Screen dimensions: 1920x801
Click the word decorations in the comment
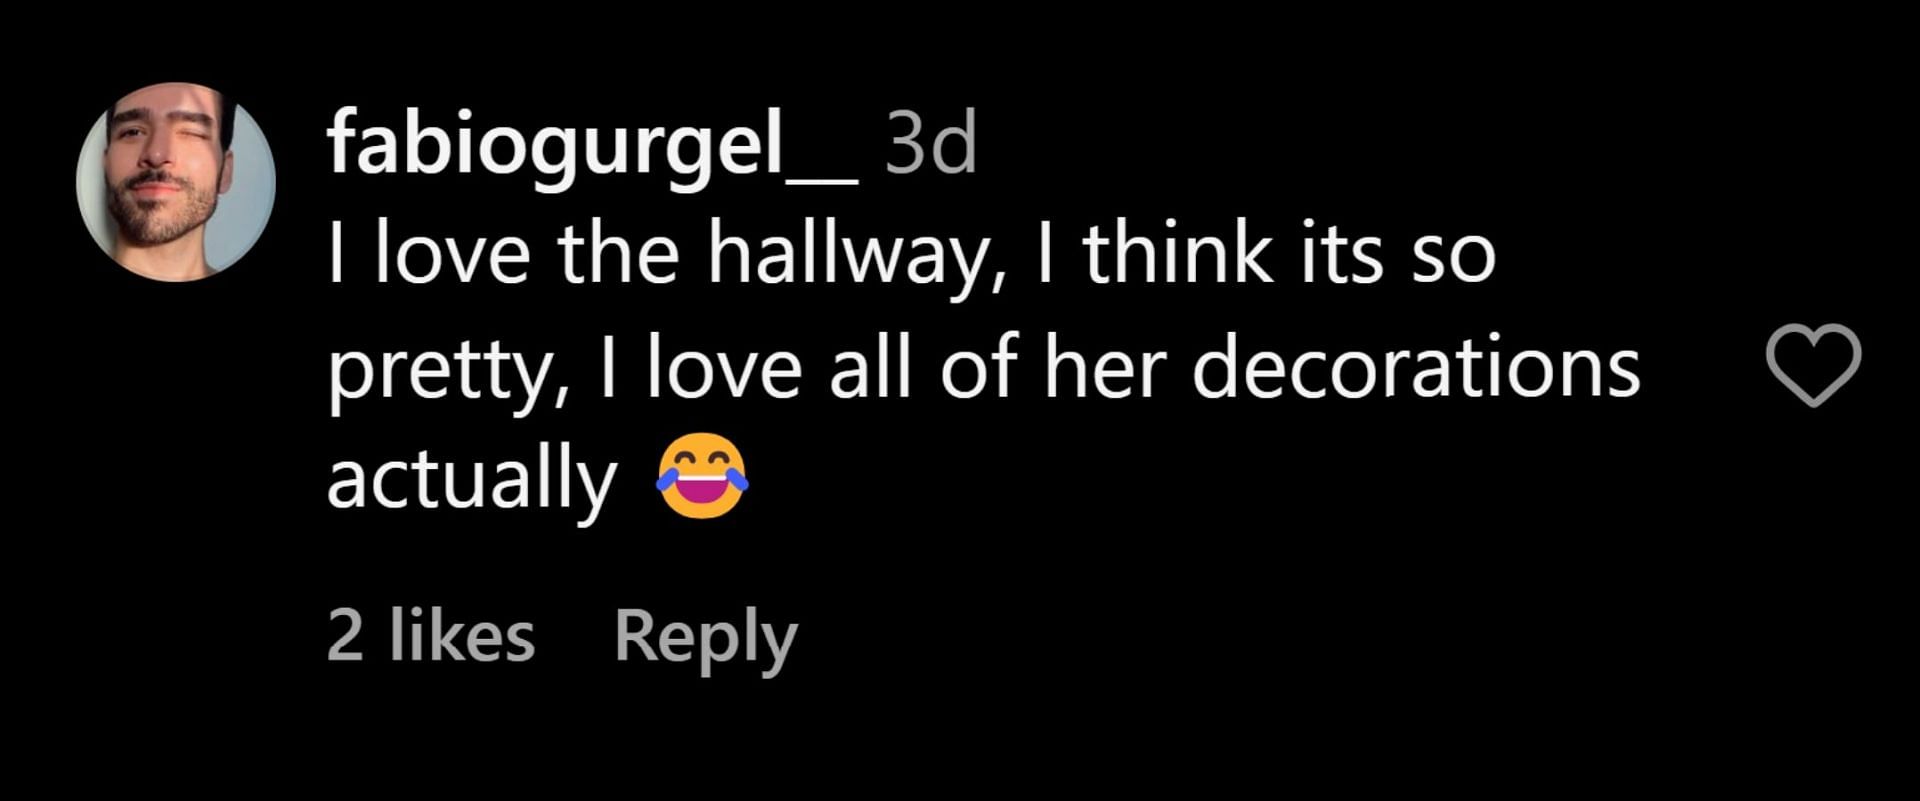(x=1416, y=366)
